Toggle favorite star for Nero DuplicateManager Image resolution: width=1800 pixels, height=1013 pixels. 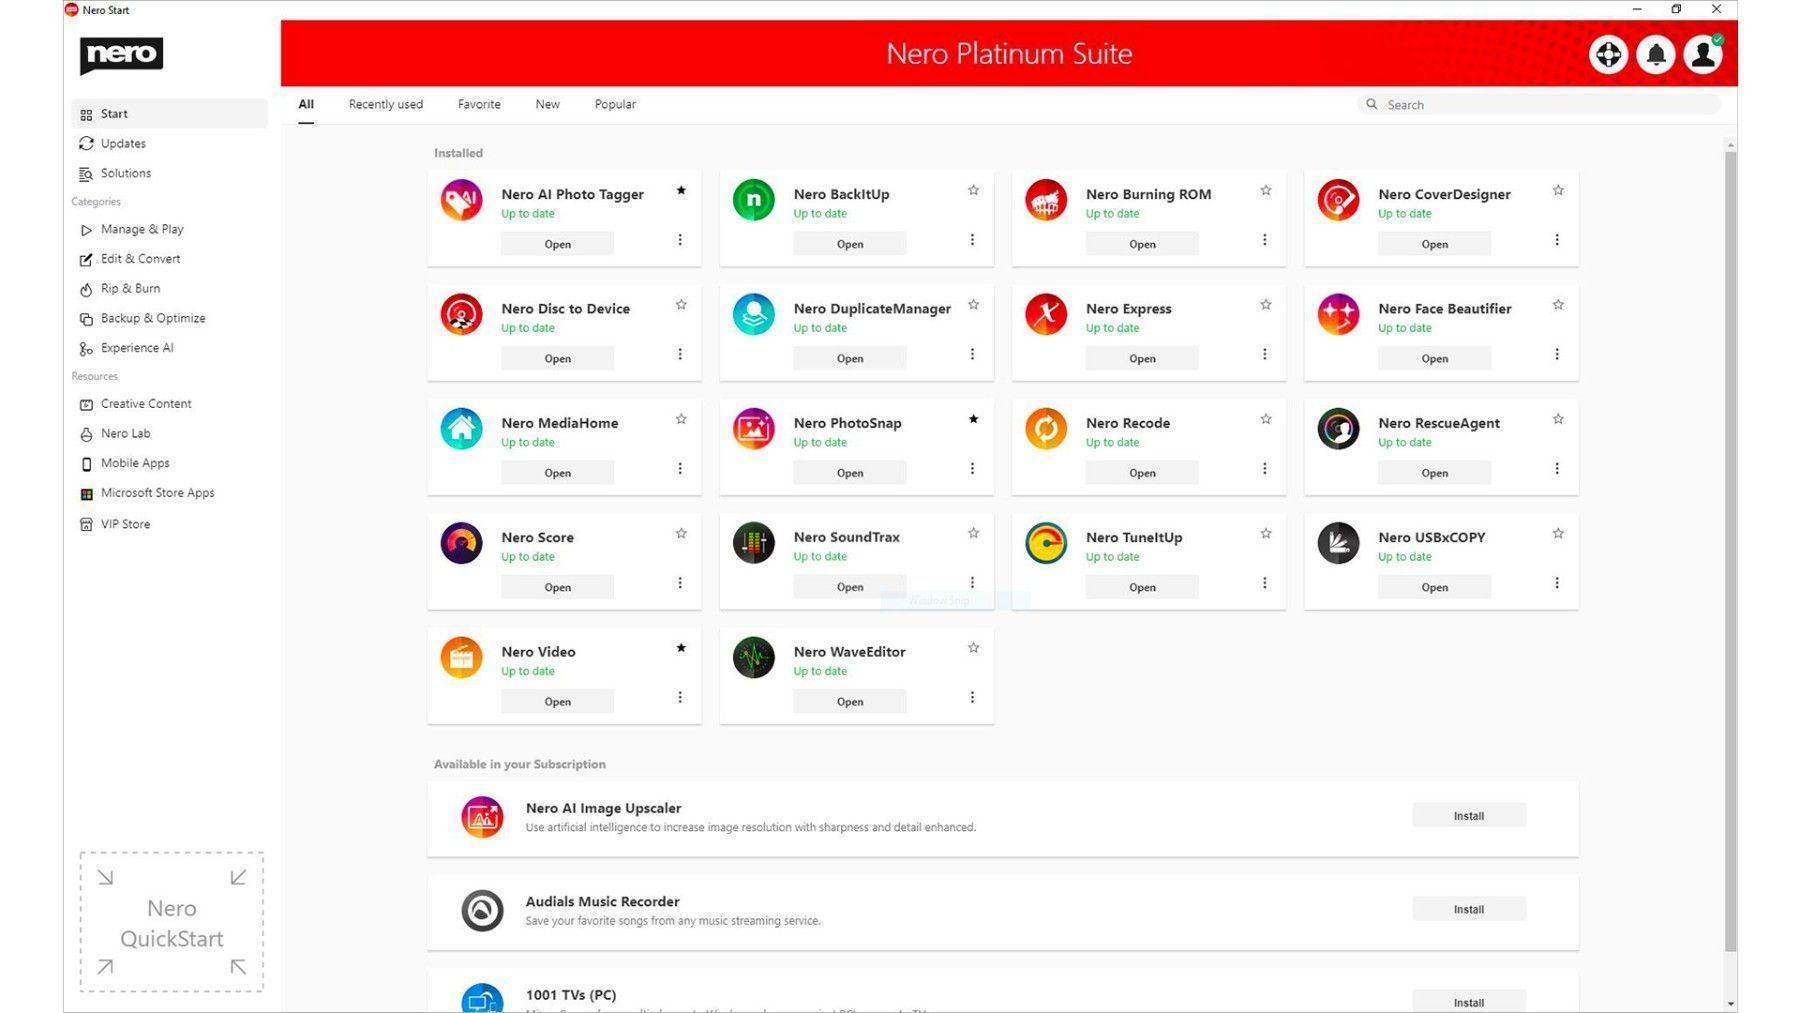(x=973, y=305)
